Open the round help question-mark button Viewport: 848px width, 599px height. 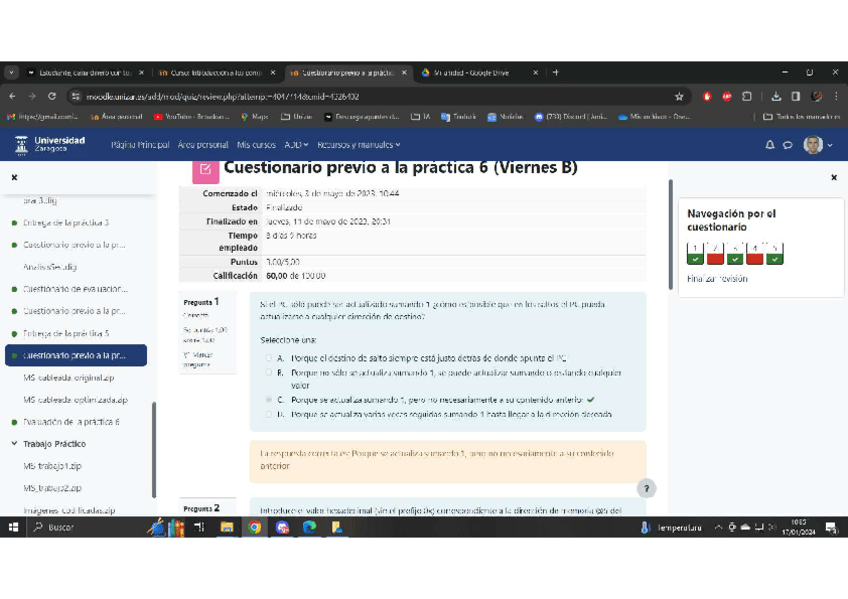(x=646, y=488)
